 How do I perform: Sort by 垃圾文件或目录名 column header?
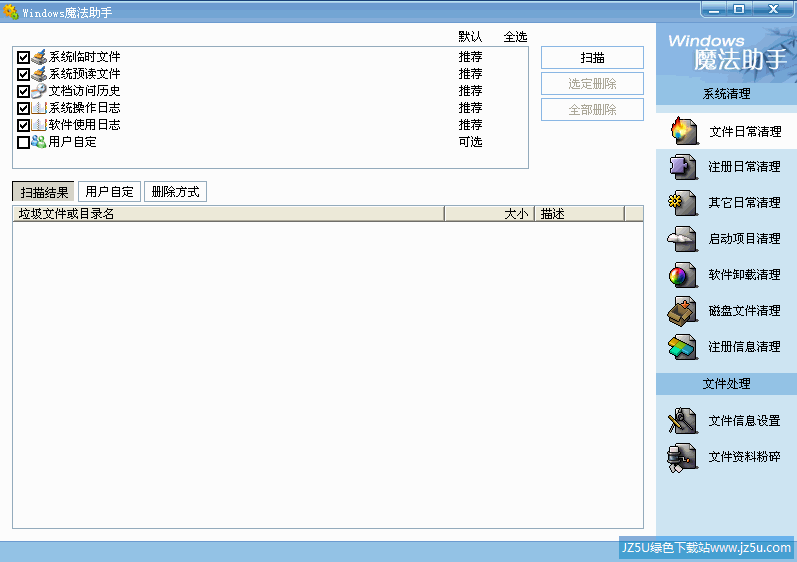point(228,214)
